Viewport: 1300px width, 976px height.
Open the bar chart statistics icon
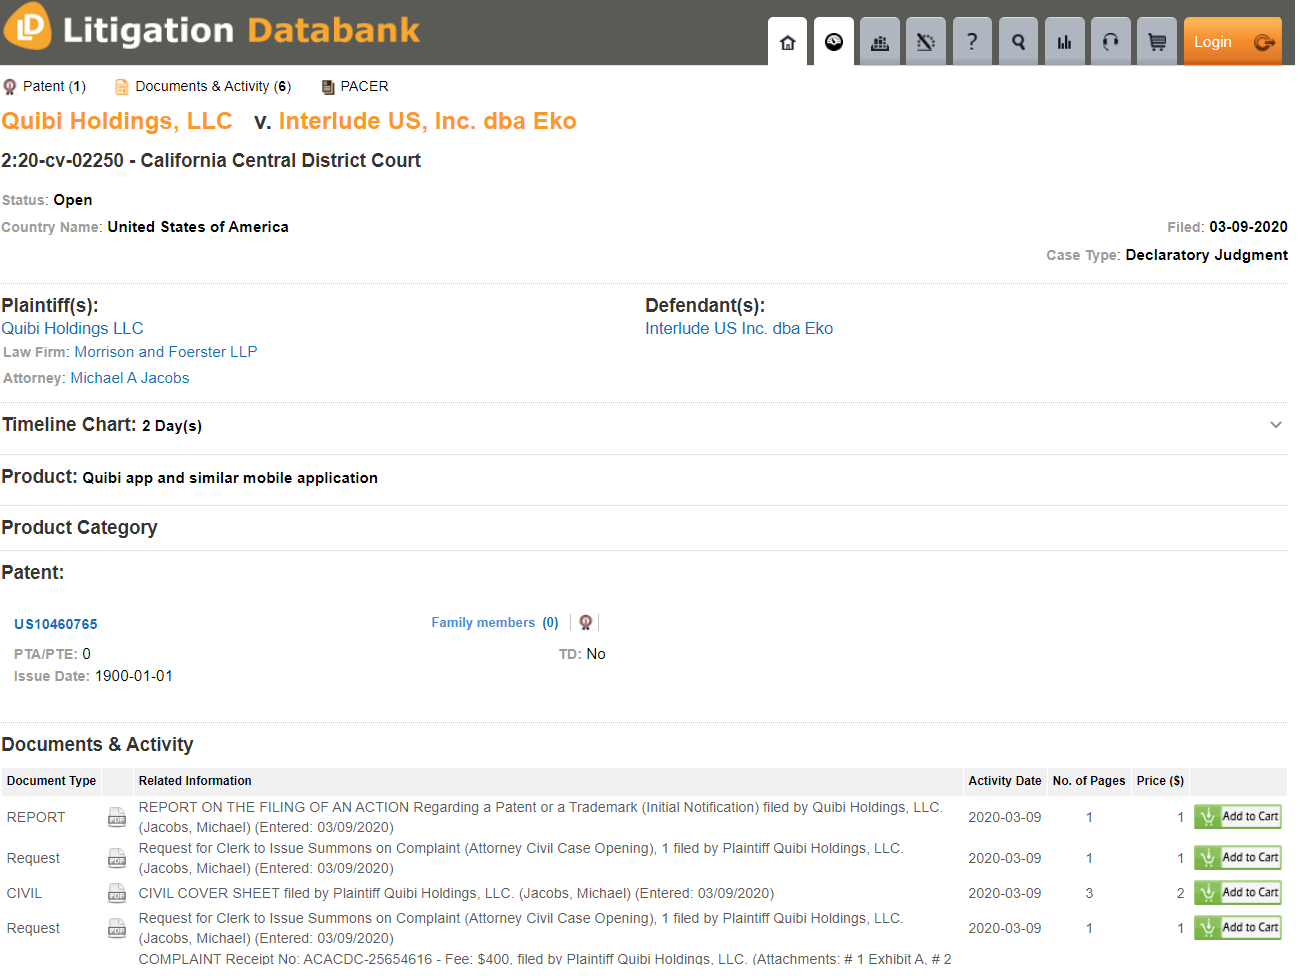pos(1064,42)
